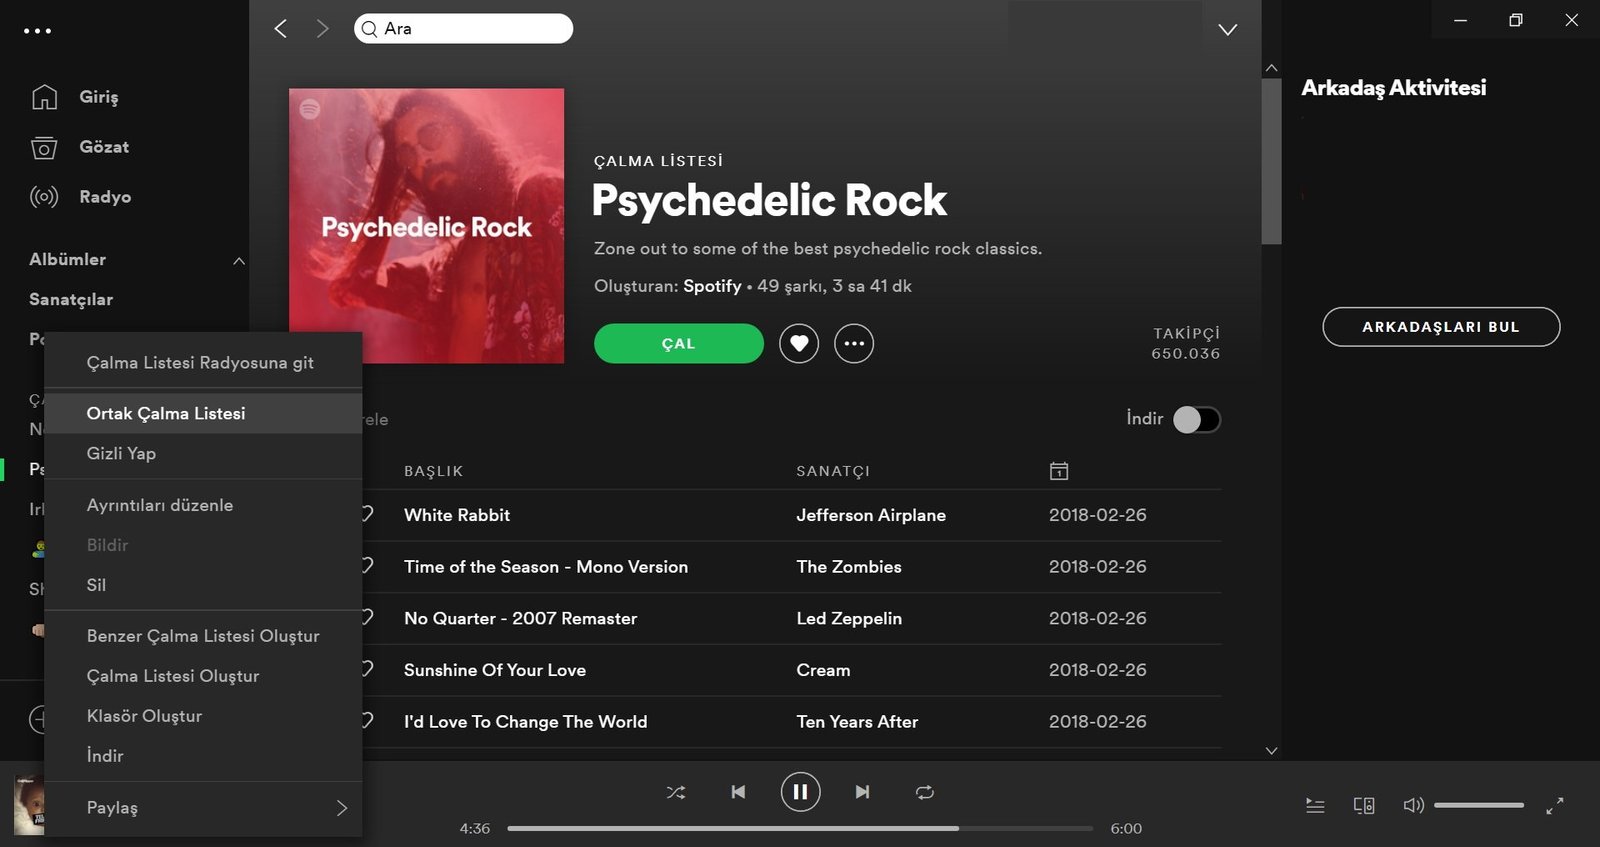Enter full screen mode
1600x847 pixels.
1554,805
